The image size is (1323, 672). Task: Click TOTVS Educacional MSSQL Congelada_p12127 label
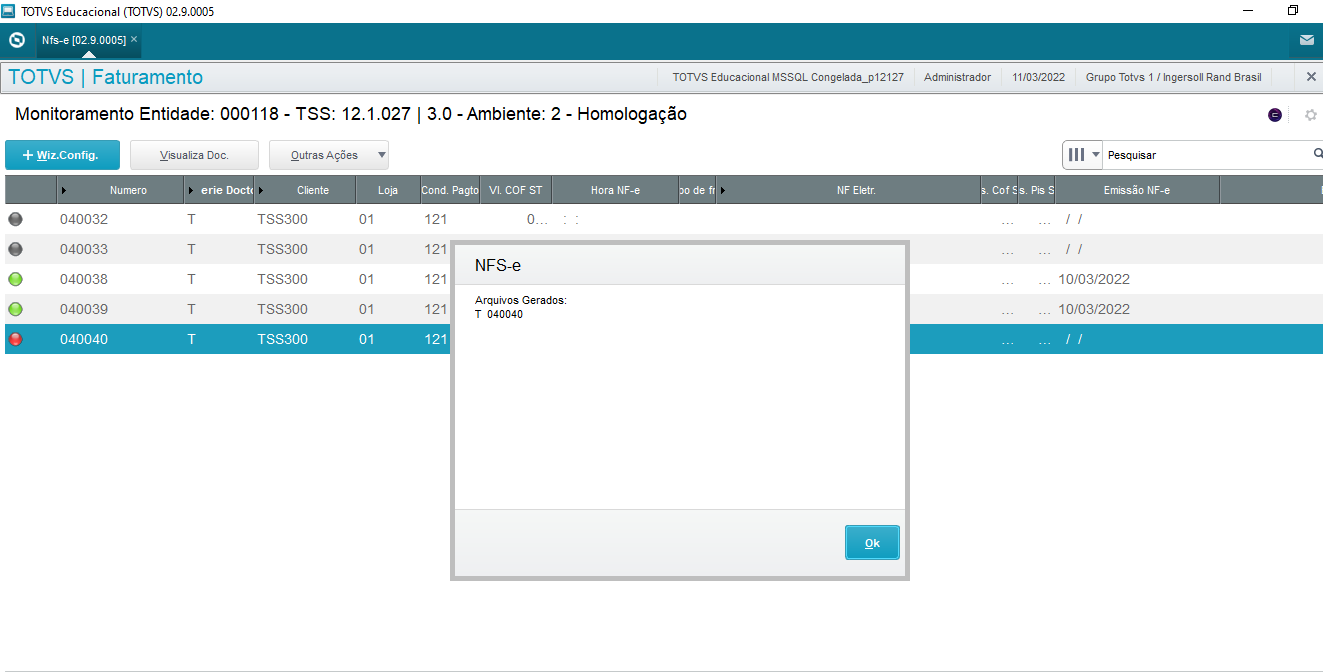(788, 77)
